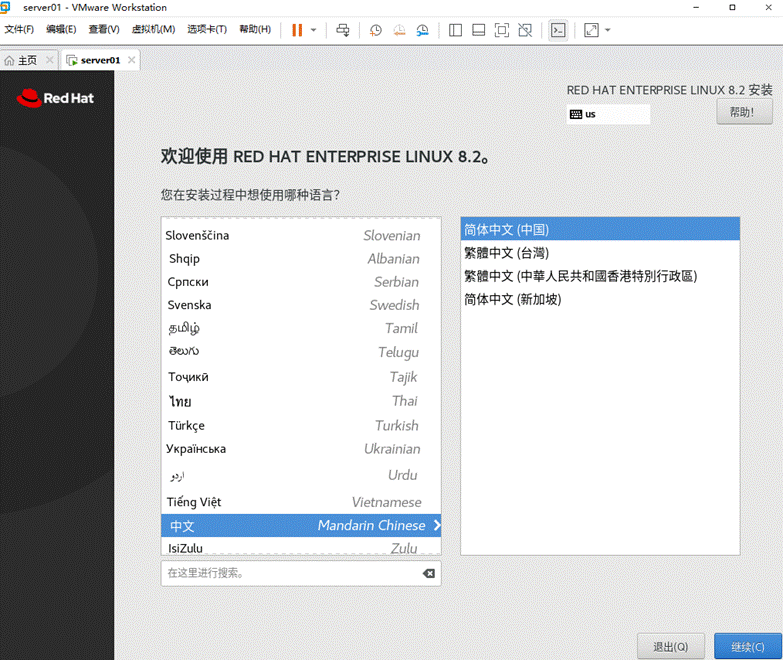Open the power options dropdown arrow
The width and height of the screenshot is (783, 660).
314,30
